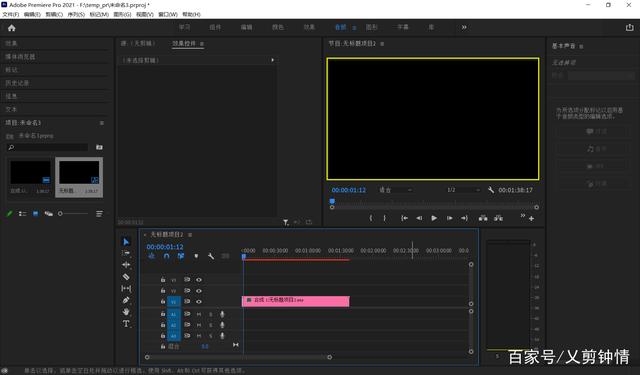Open the Program monitor button editor plus
The height and width of the screenshot is (375, 640).
point(531,219)
